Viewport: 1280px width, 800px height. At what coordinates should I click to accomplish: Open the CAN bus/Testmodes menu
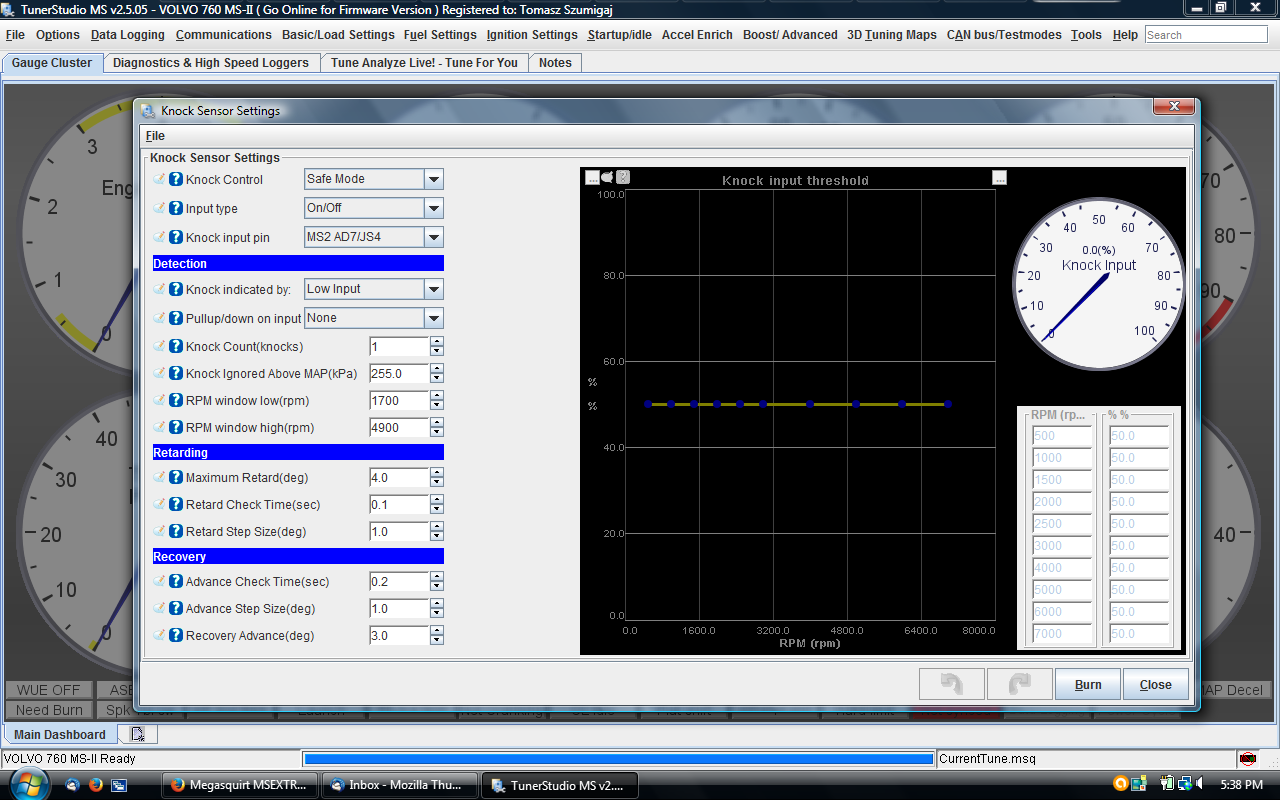tap(1004, 35)
